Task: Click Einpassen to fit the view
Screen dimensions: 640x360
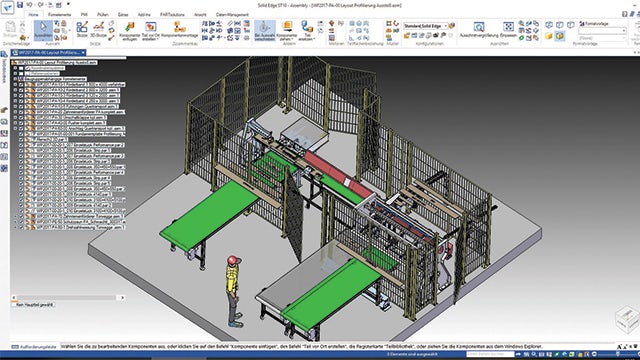Action: point(508,30)
